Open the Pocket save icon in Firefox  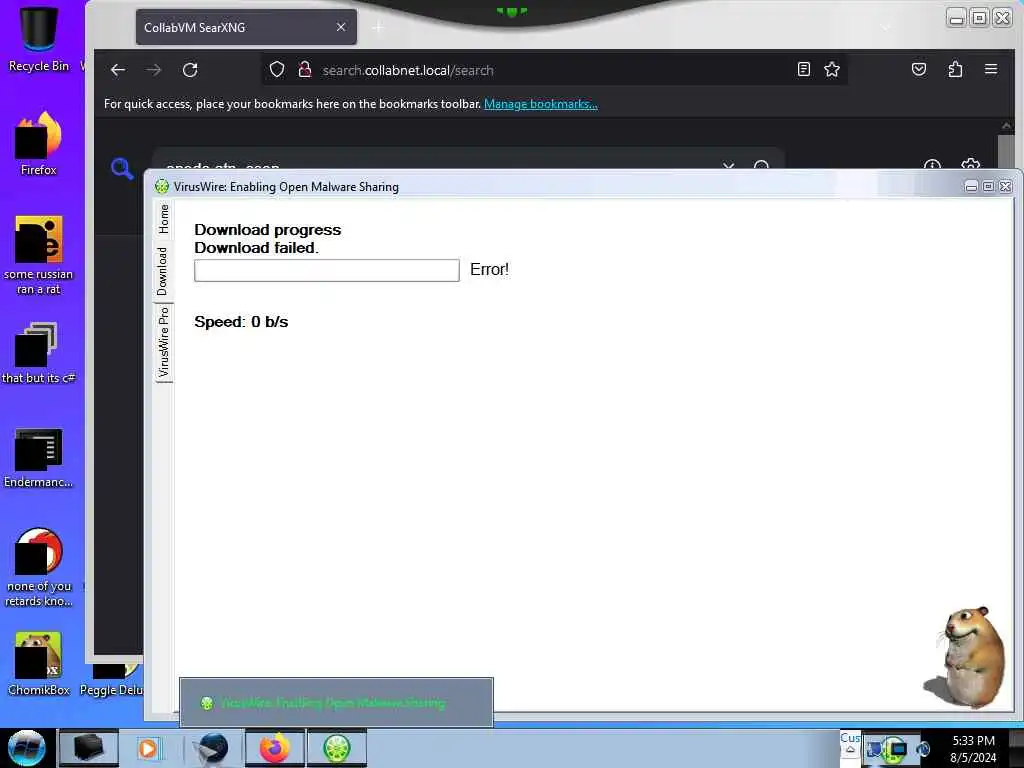coord(919,69)
